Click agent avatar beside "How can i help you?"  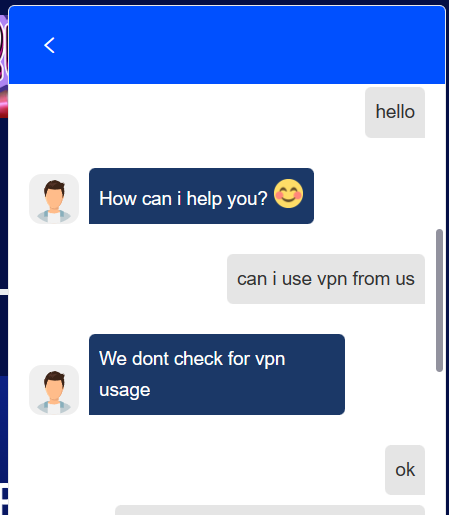point(54,199)
